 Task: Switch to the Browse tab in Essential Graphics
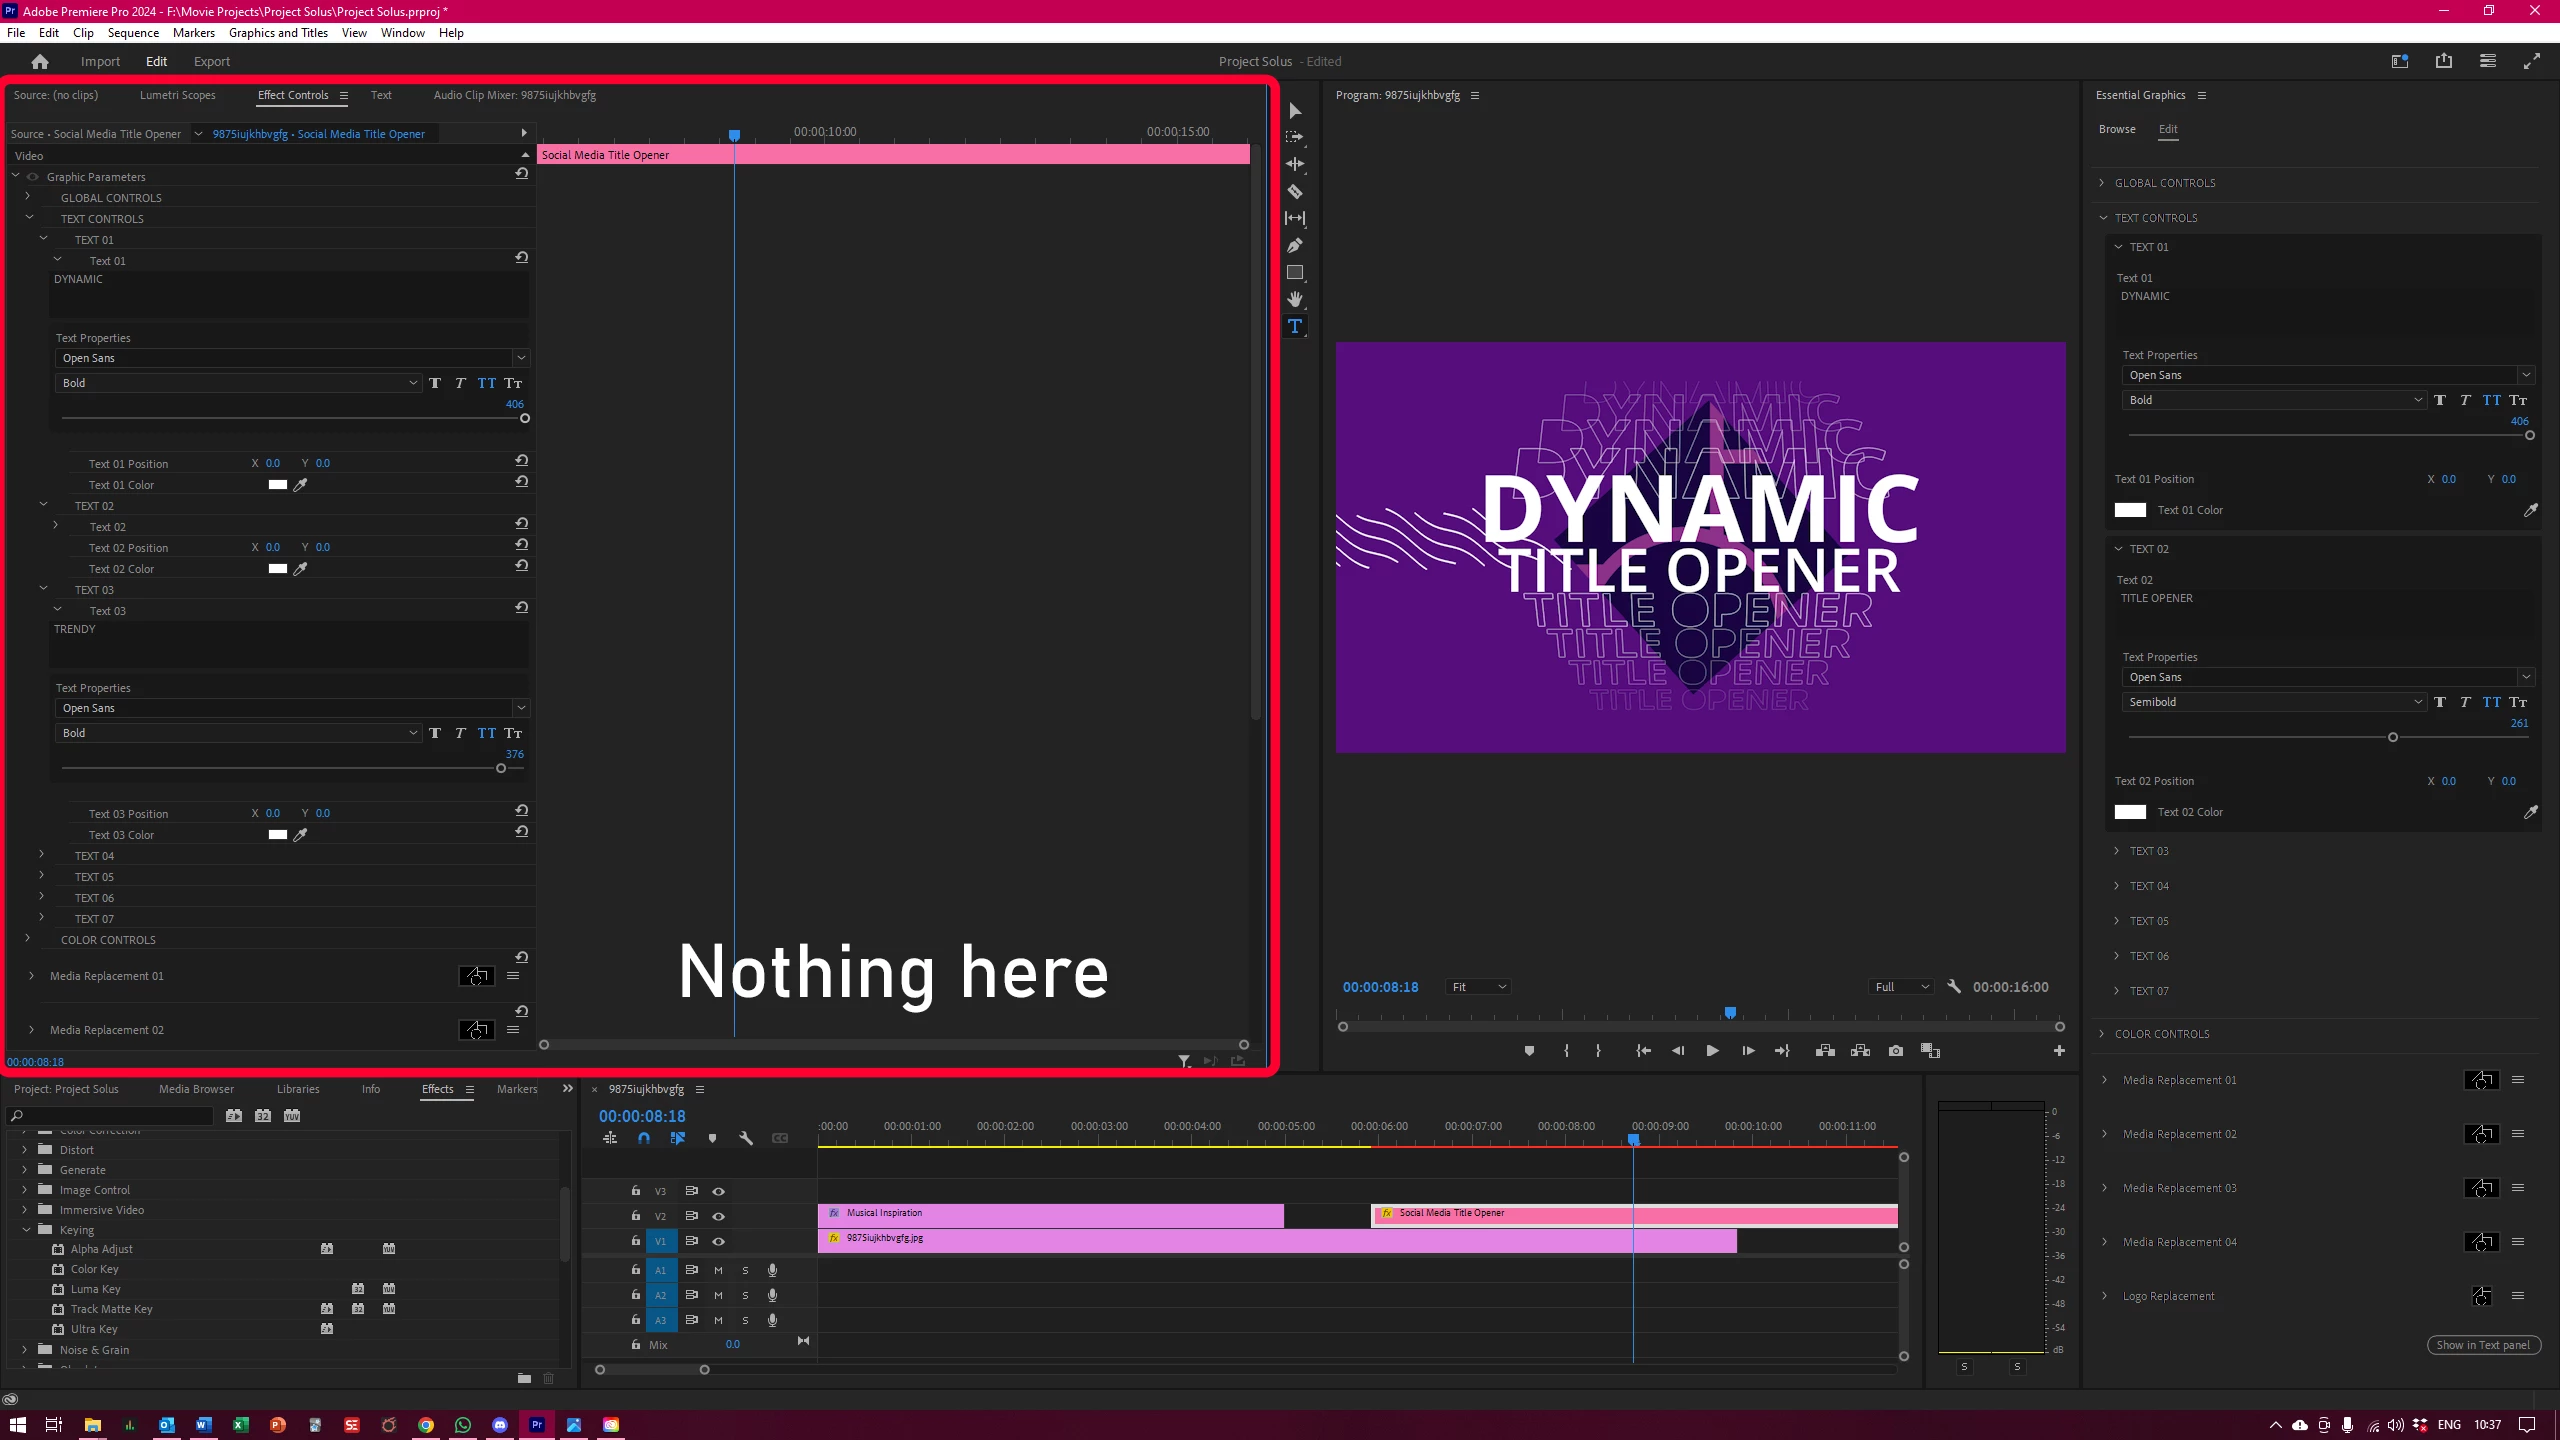coord(2117,129)
